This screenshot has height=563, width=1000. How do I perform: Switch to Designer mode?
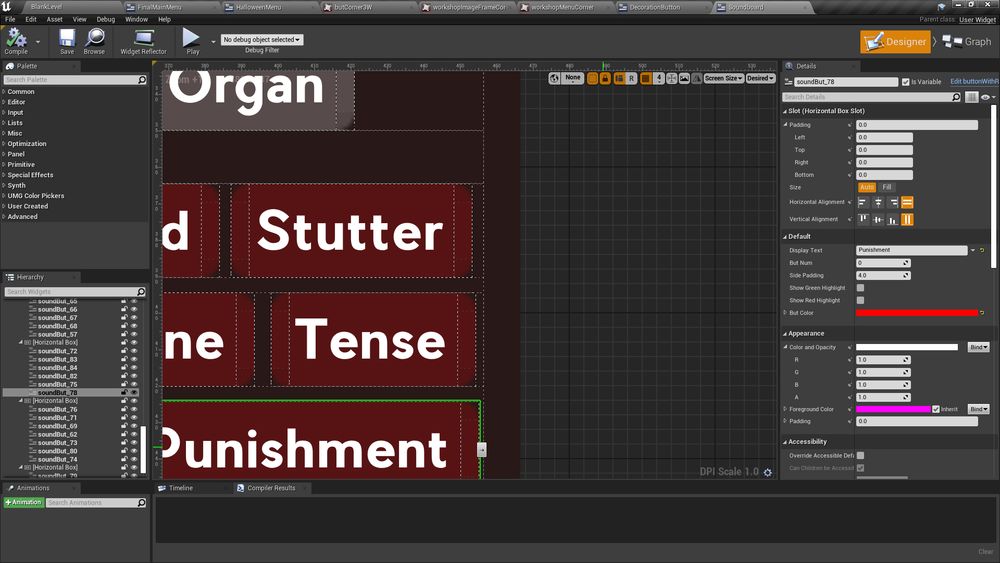pos(895,42)
